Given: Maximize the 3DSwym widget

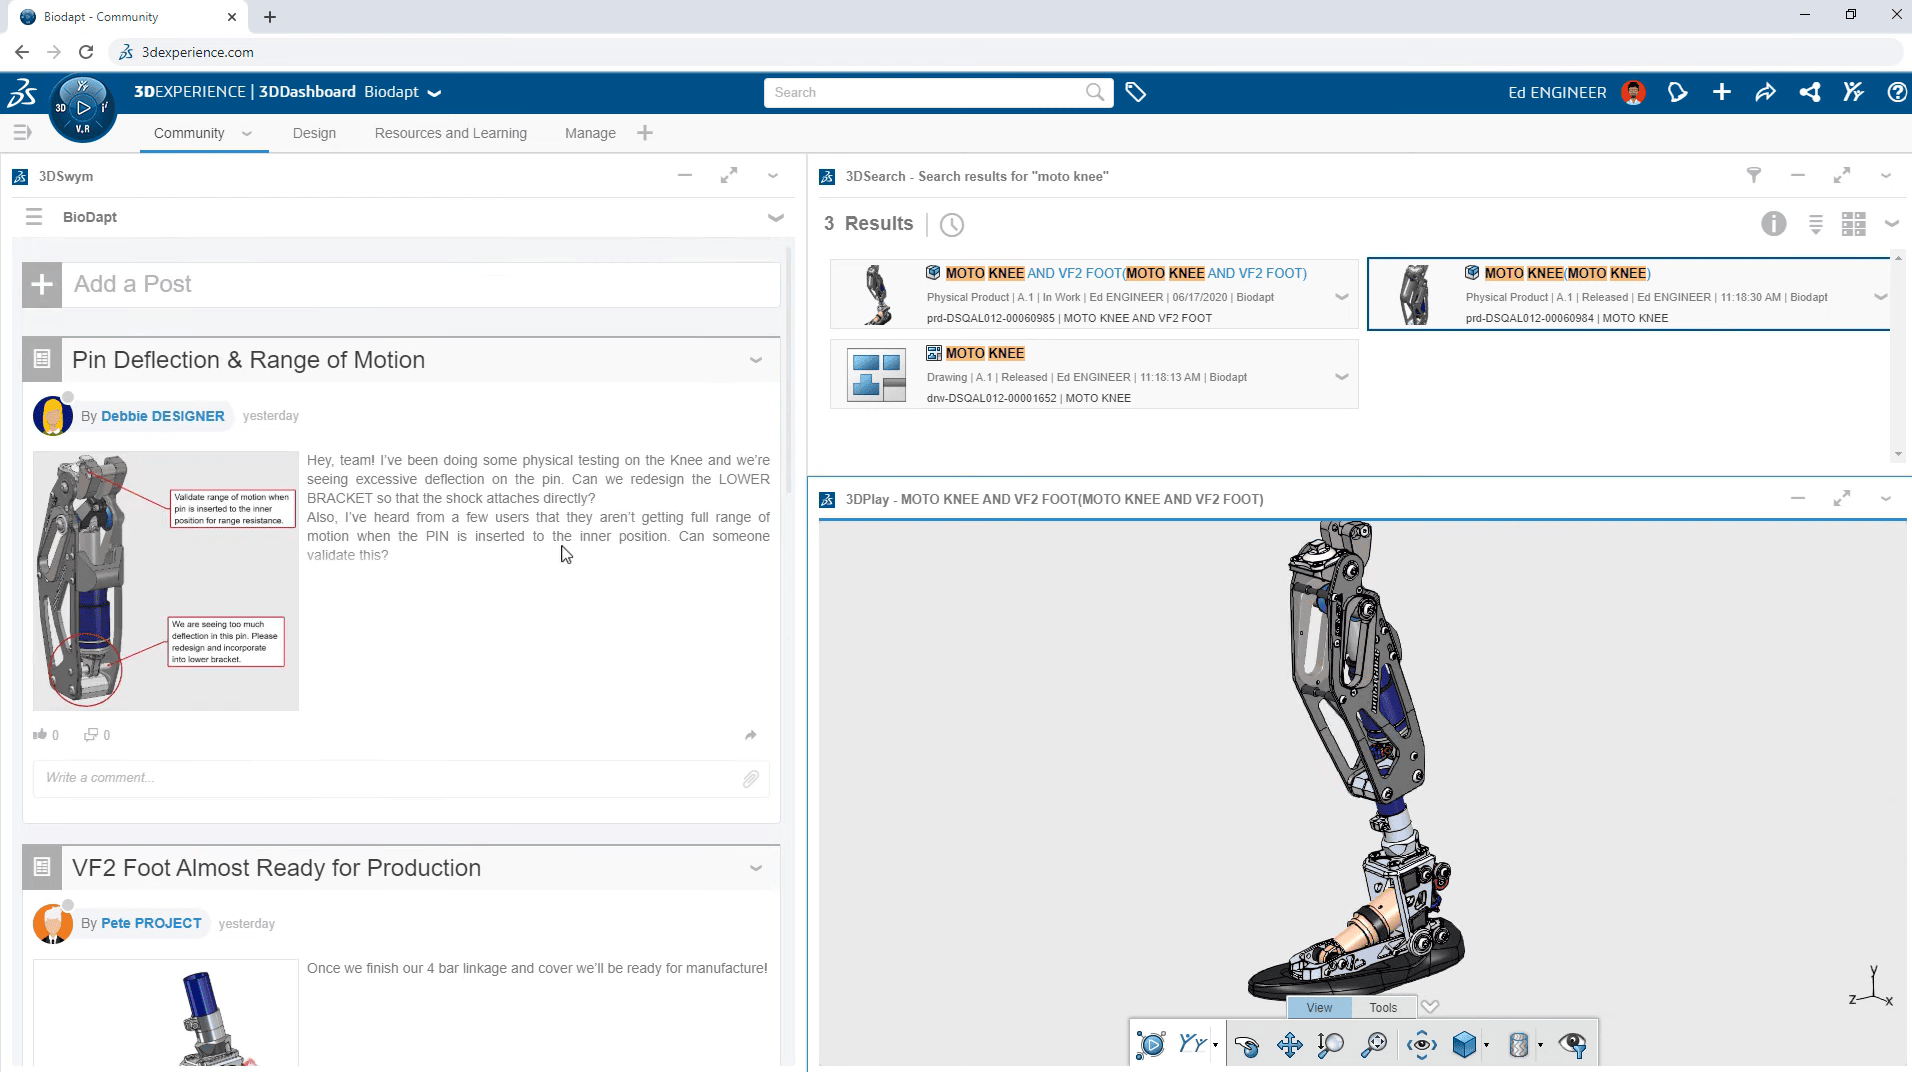Looking at the screenshot, I should [729, 175].
